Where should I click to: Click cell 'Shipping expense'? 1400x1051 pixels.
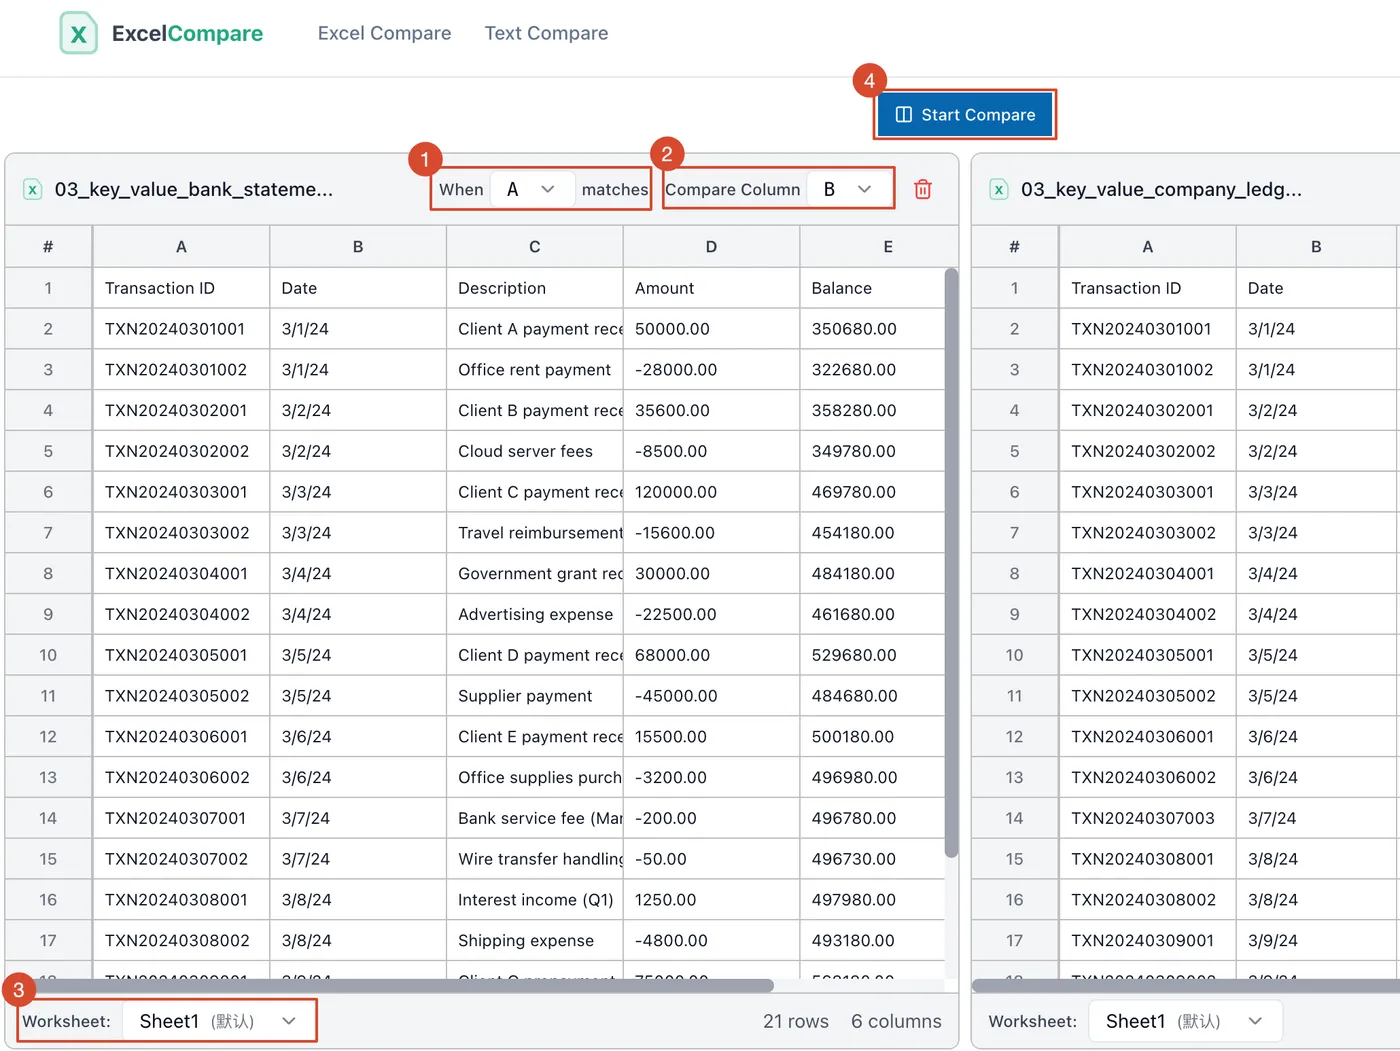coord(534,941)
